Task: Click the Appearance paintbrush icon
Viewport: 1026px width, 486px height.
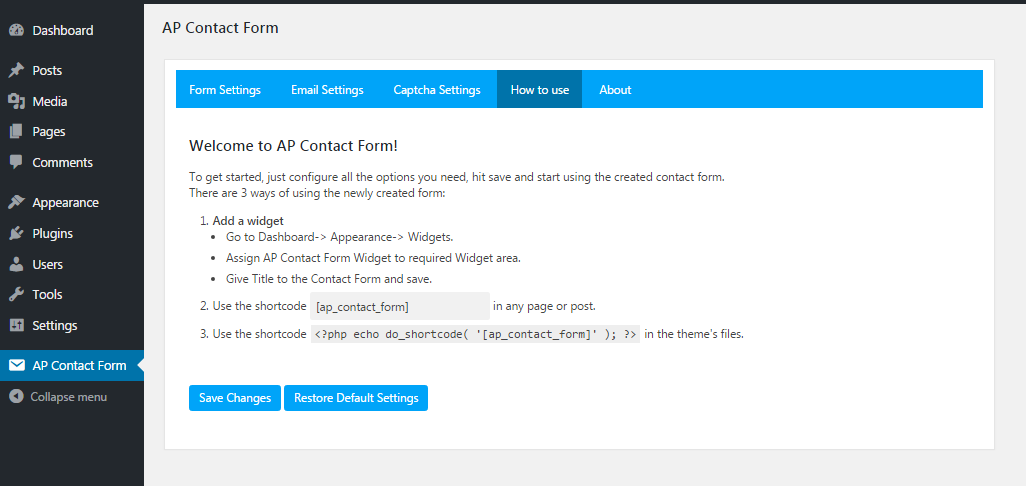Action: (x=16, y=202)
